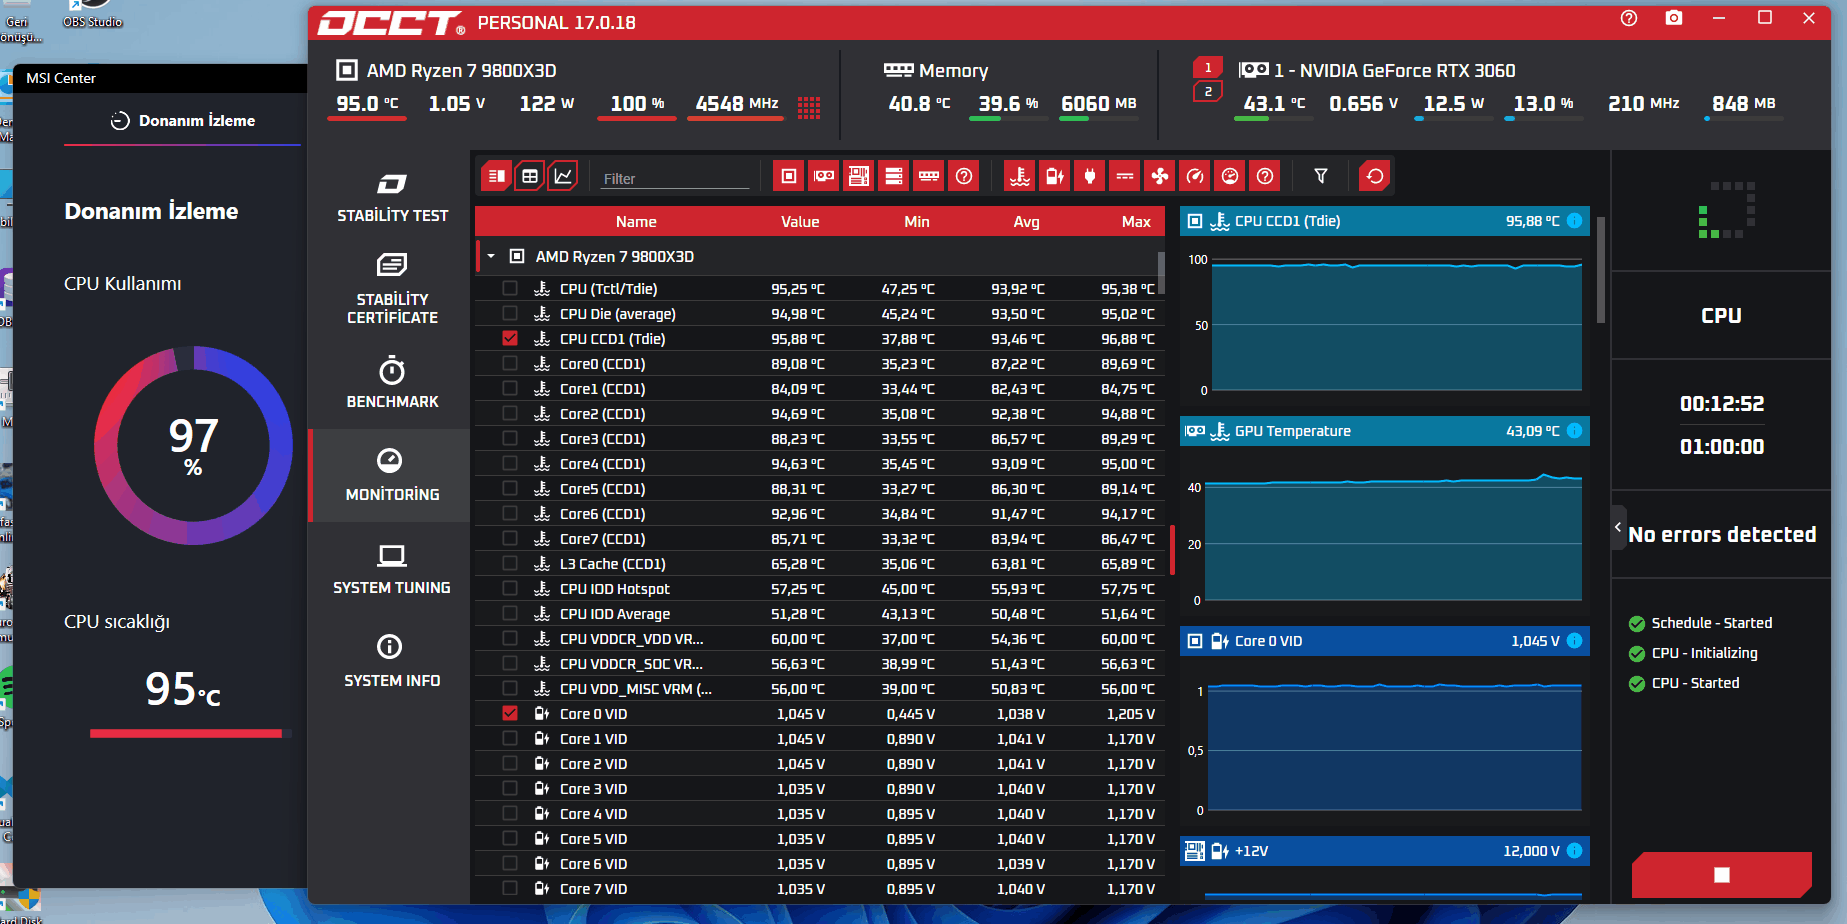Uncheck the Core 0 VID checkbox

tap(510, 713)
